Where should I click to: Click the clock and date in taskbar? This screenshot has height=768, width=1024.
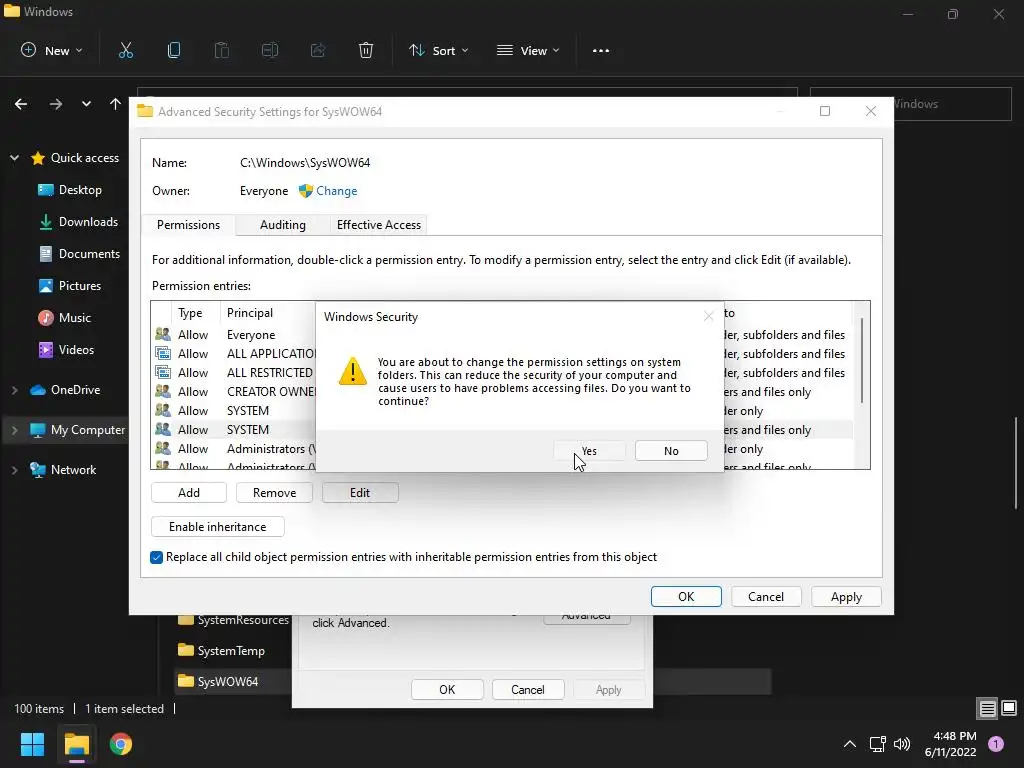(x=951, y=744)
